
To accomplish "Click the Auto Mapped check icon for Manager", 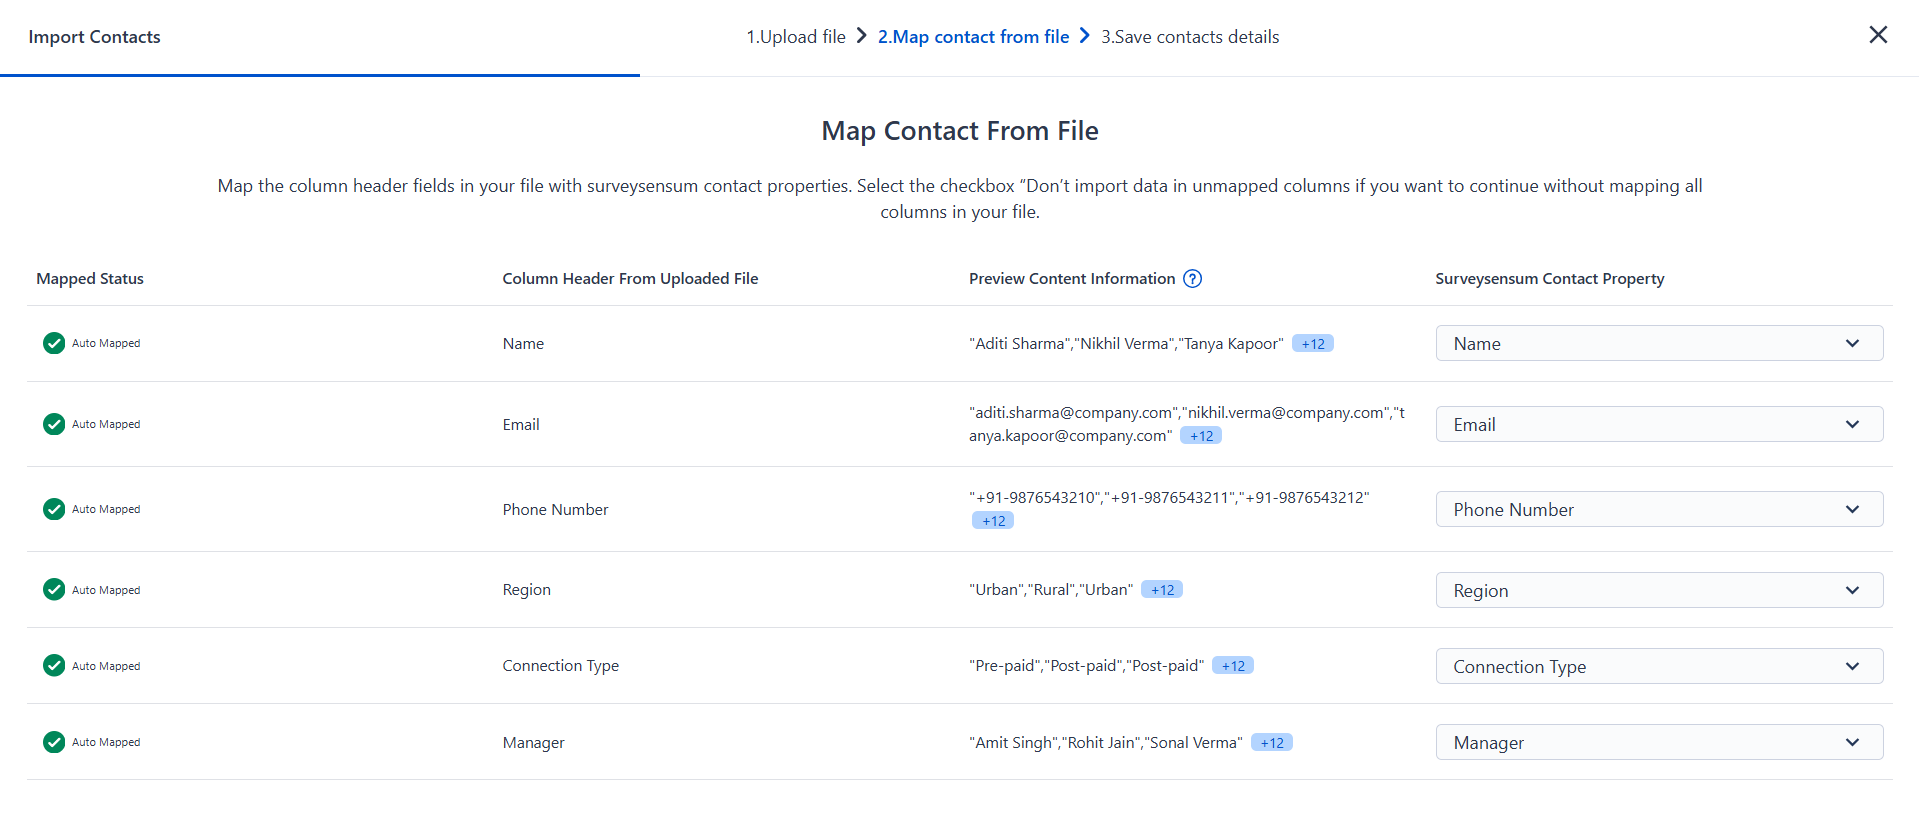I will [54, 742].
